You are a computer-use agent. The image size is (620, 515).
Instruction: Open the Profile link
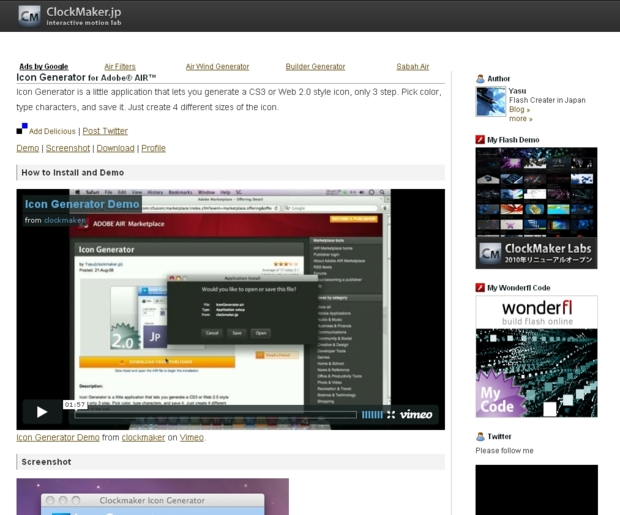pos(153,148)
